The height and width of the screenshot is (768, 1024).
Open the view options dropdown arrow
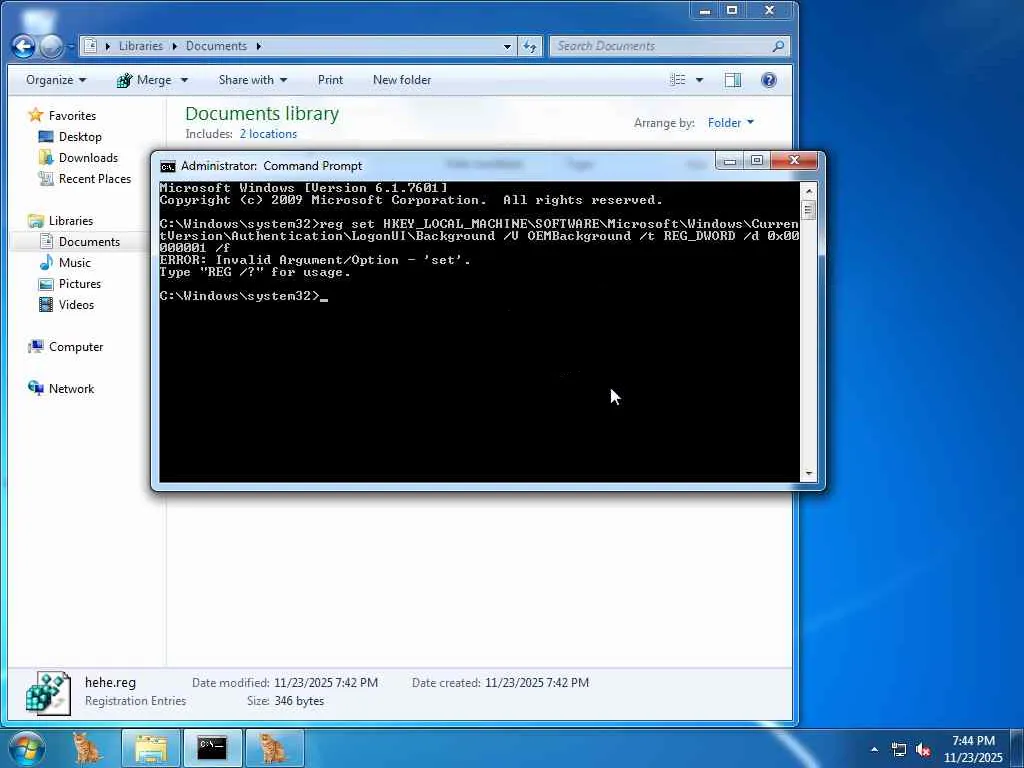699,80
